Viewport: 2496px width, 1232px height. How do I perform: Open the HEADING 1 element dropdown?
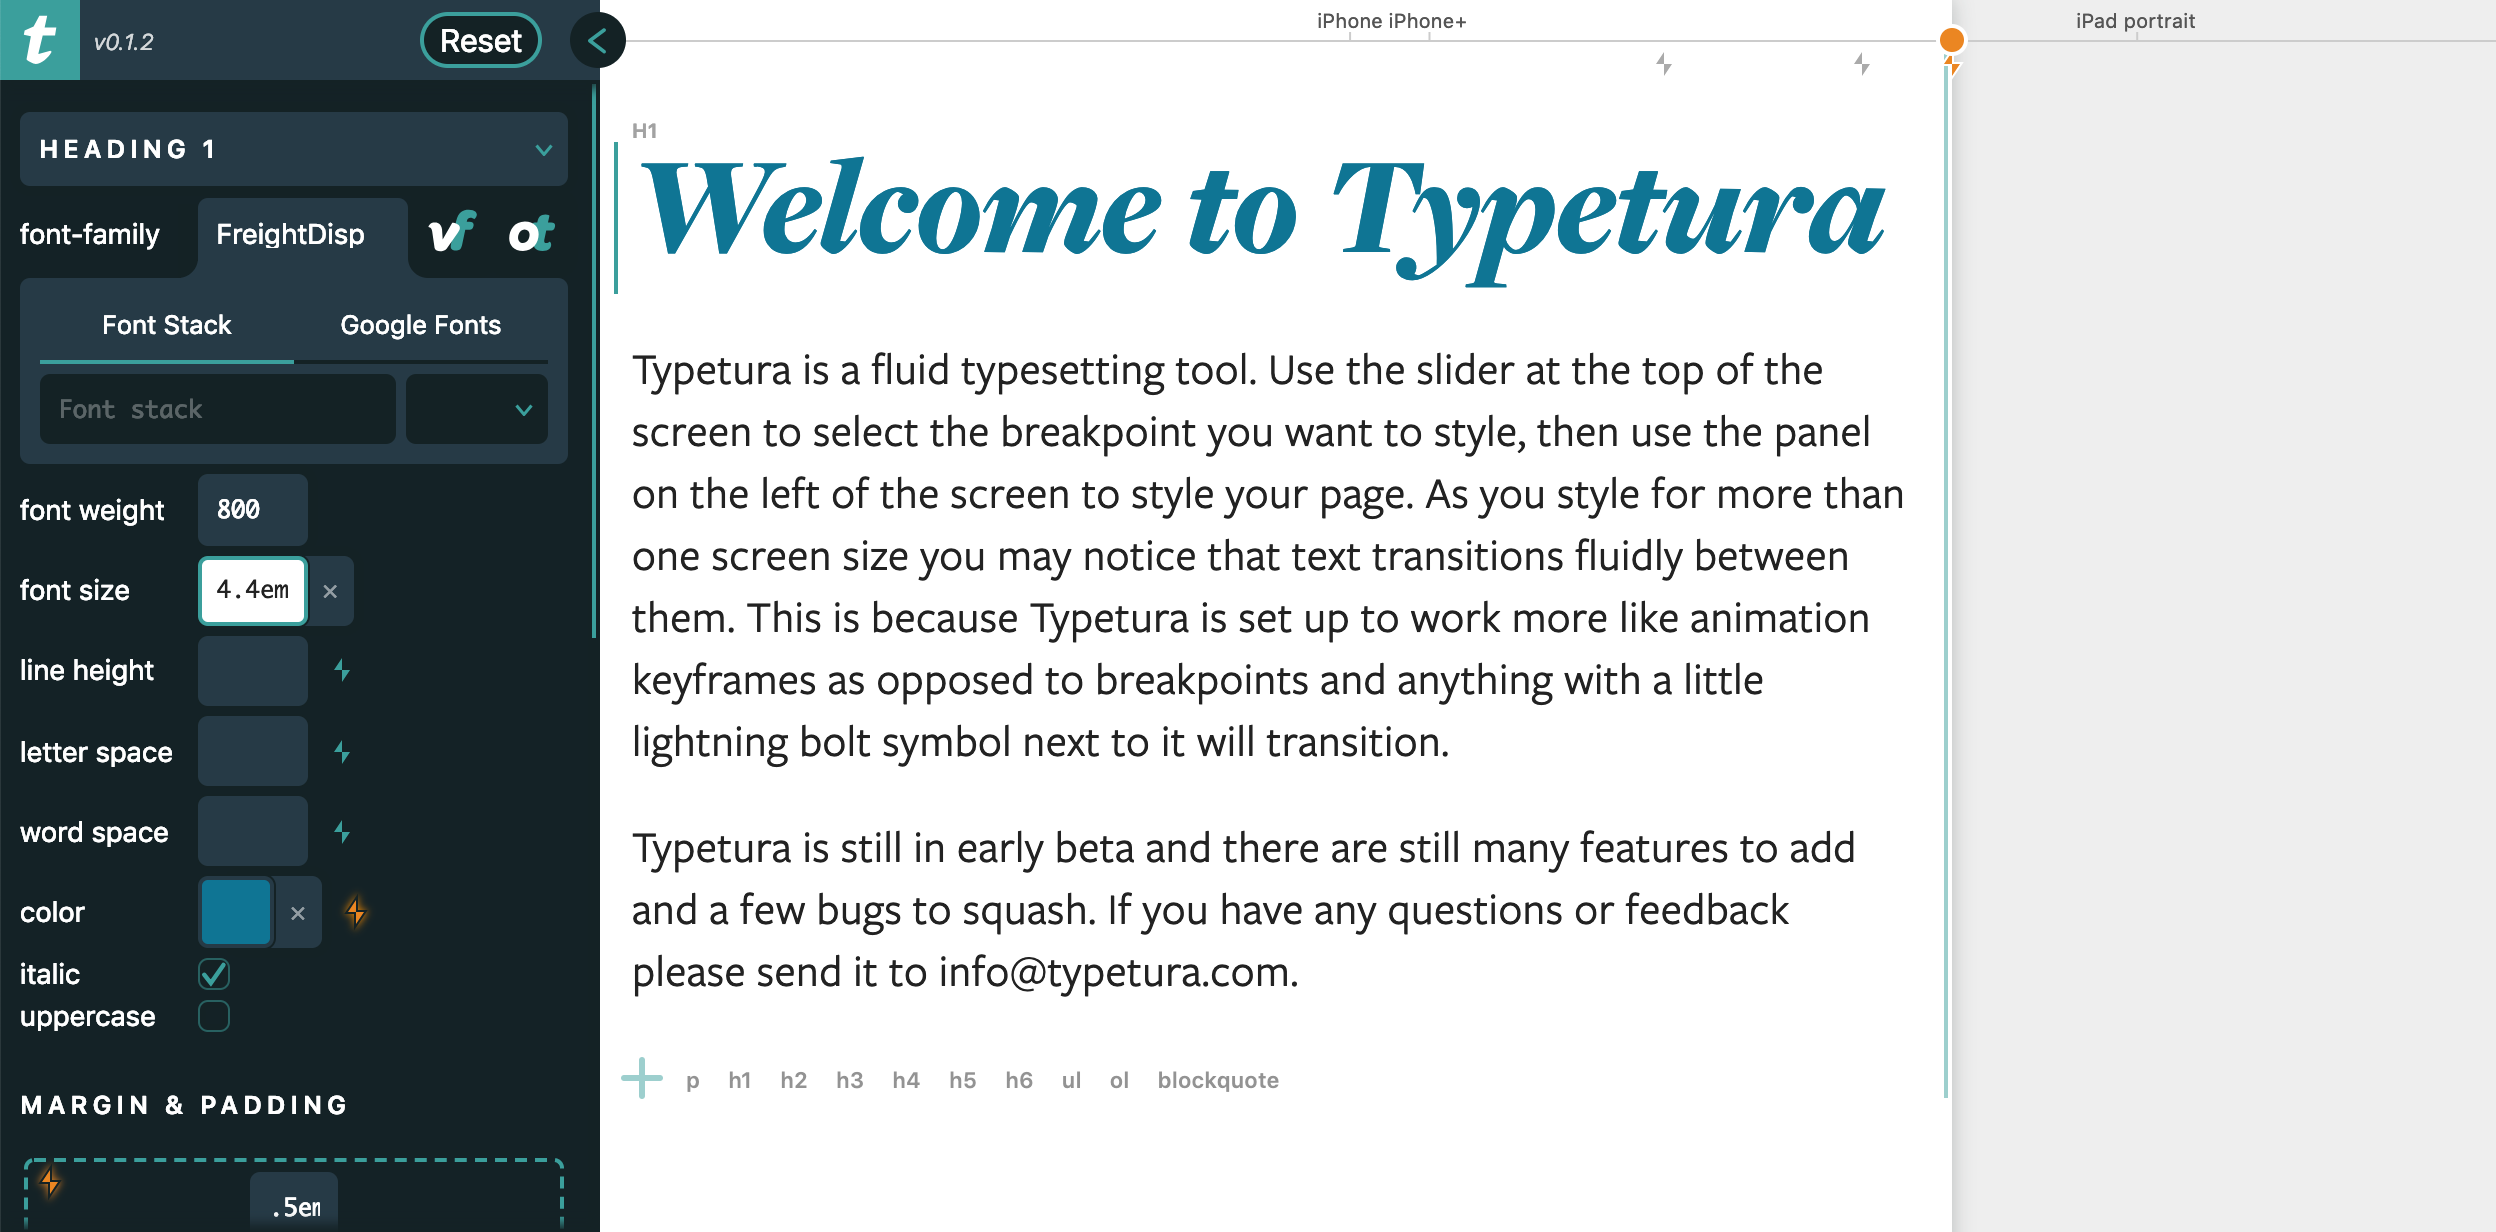[x=293, y=149]
